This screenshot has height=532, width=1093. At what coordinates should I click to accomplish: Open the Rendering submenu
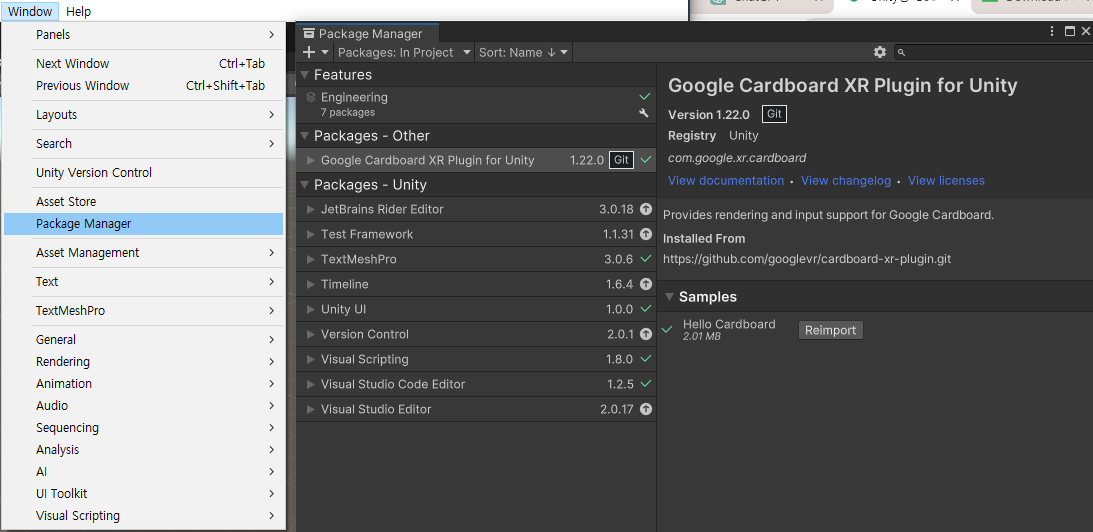tap(144, 361)
